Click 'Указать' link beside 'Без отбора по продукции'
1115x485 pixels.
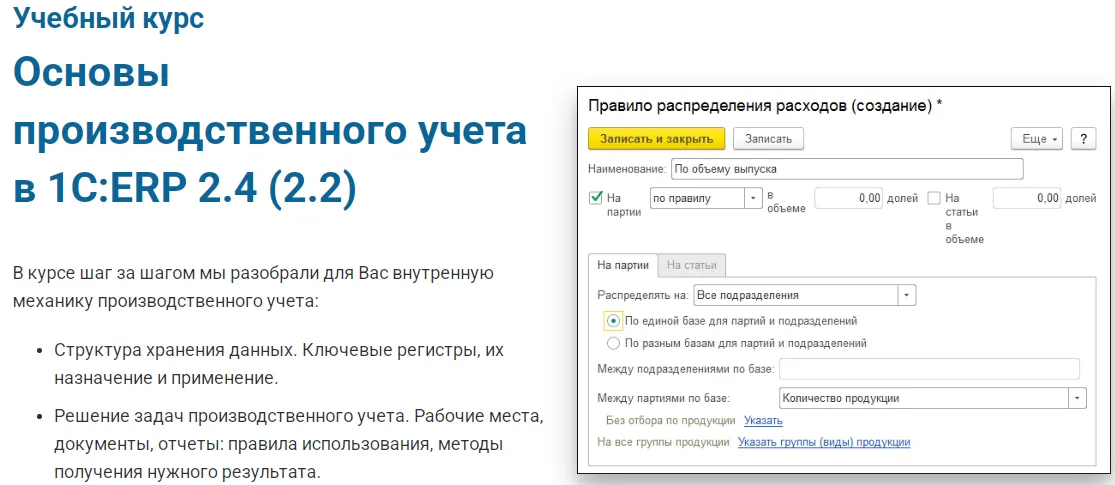click(x=763, y=421)
